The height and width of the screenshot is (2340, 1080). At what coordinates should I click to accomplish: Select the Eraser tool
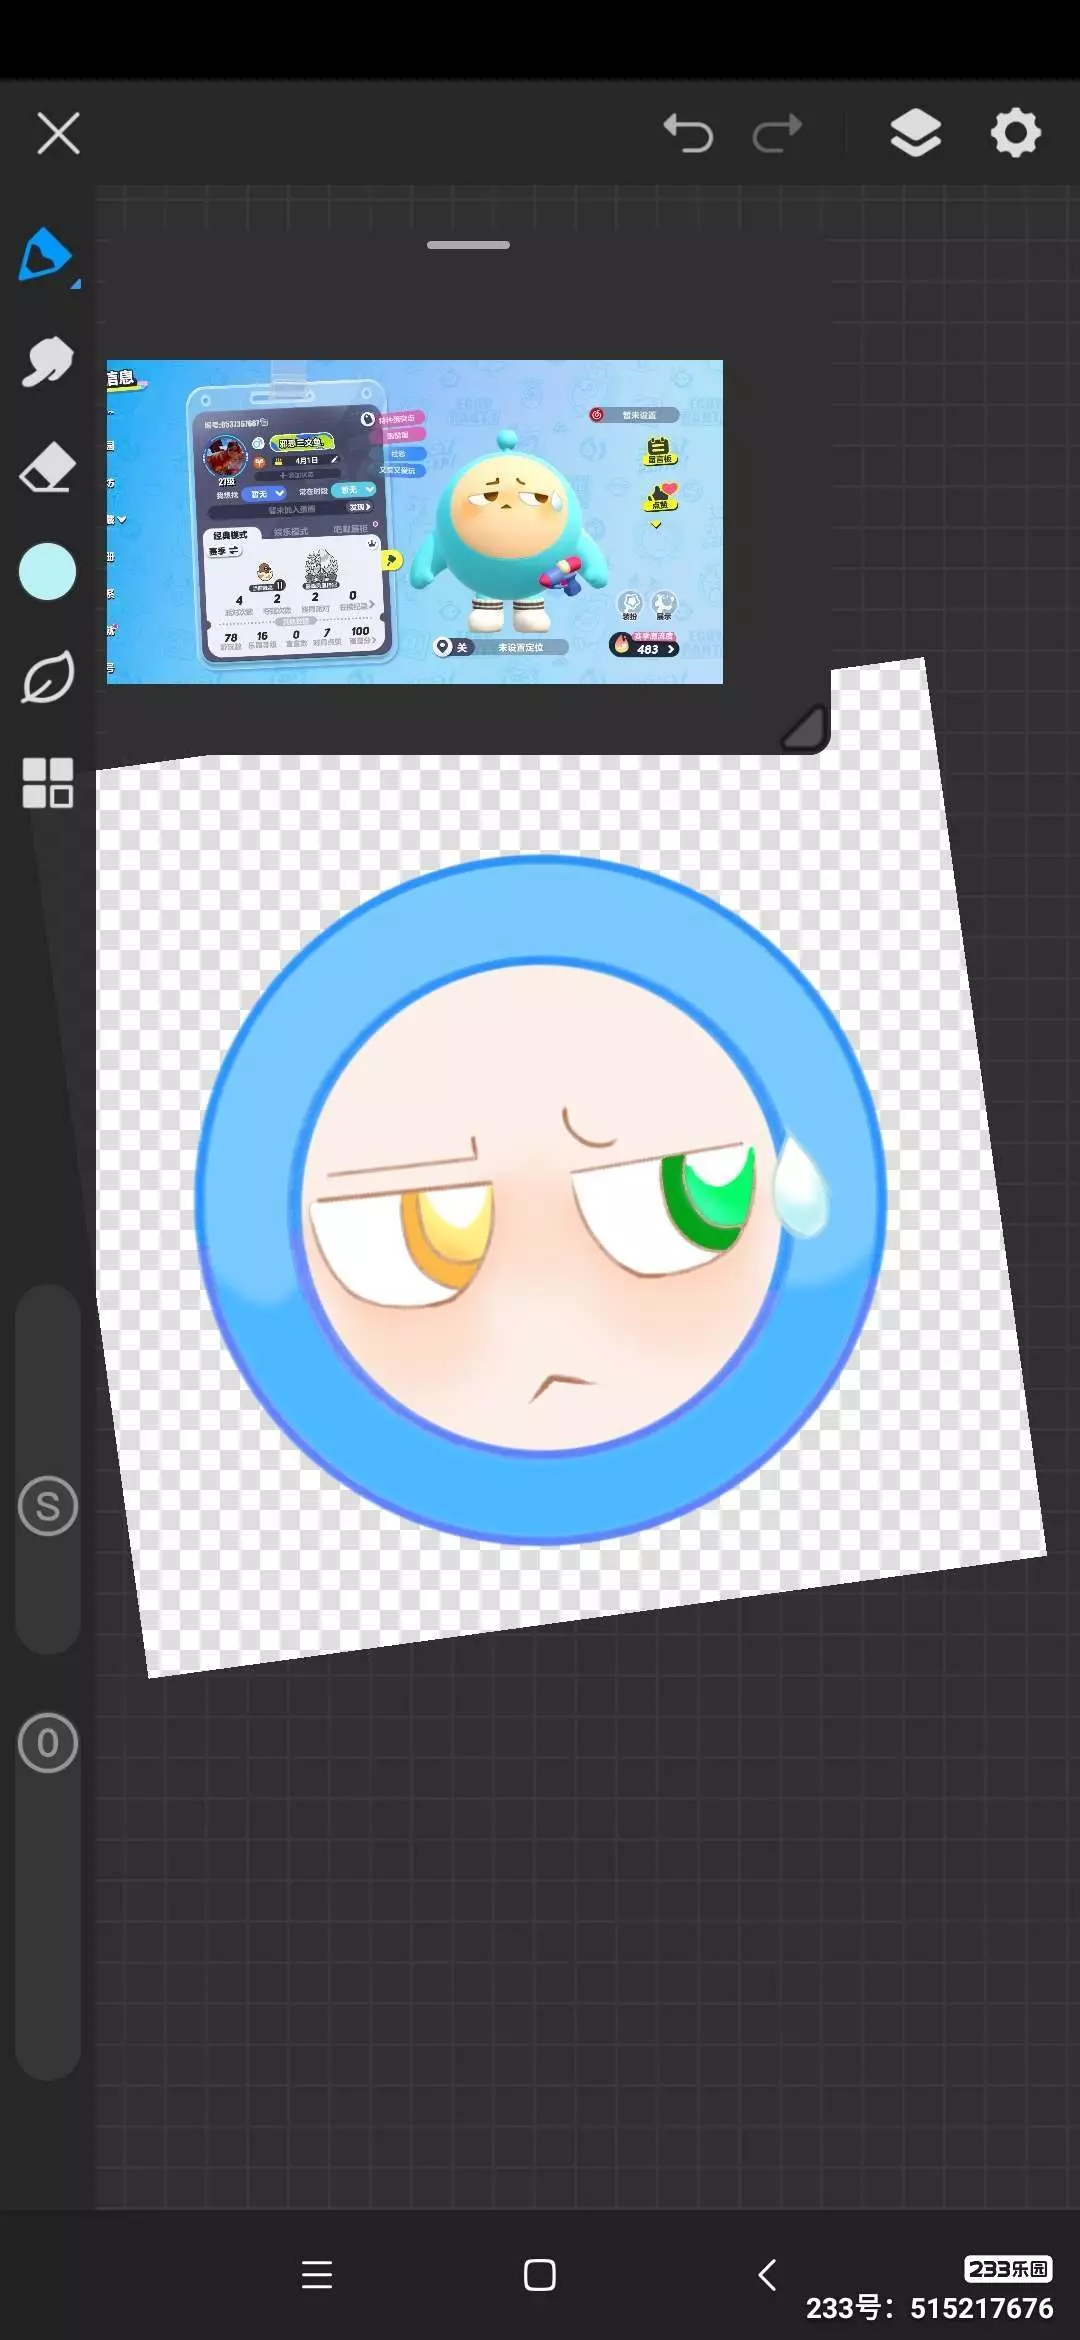point(47,467)
